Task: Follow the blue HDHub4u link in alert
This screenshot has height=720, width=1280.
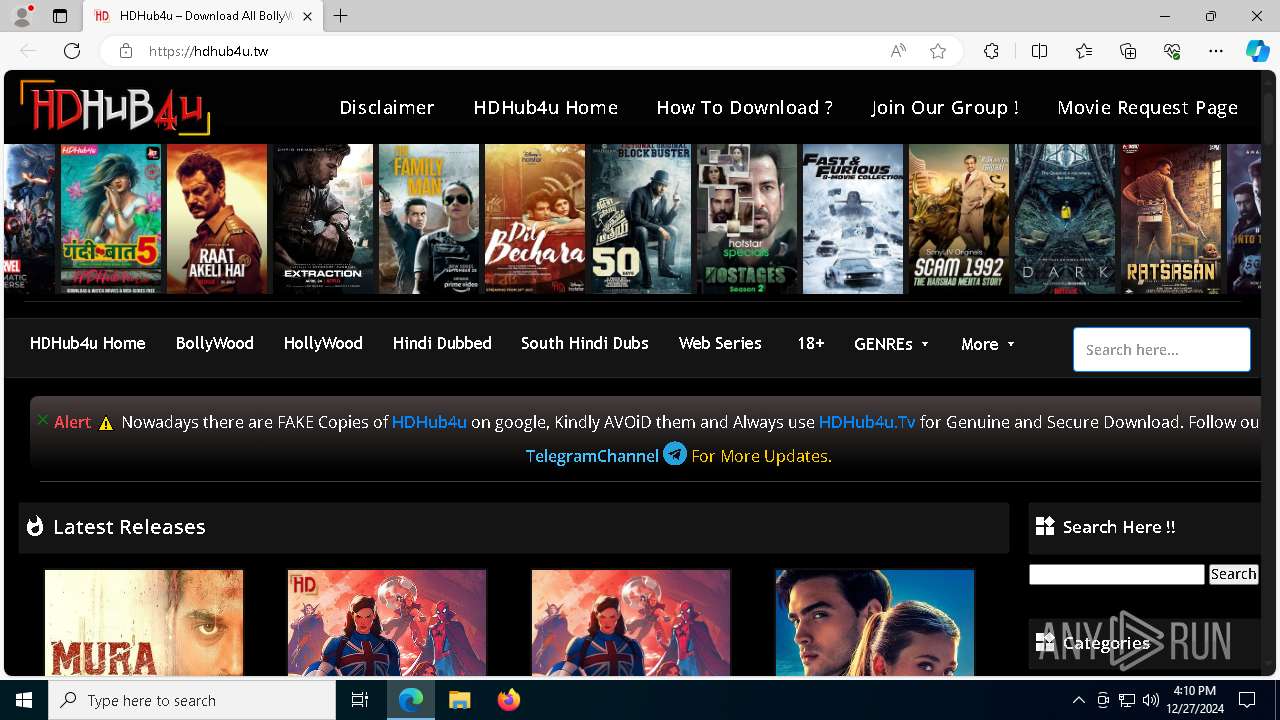Action: (429, 422)
